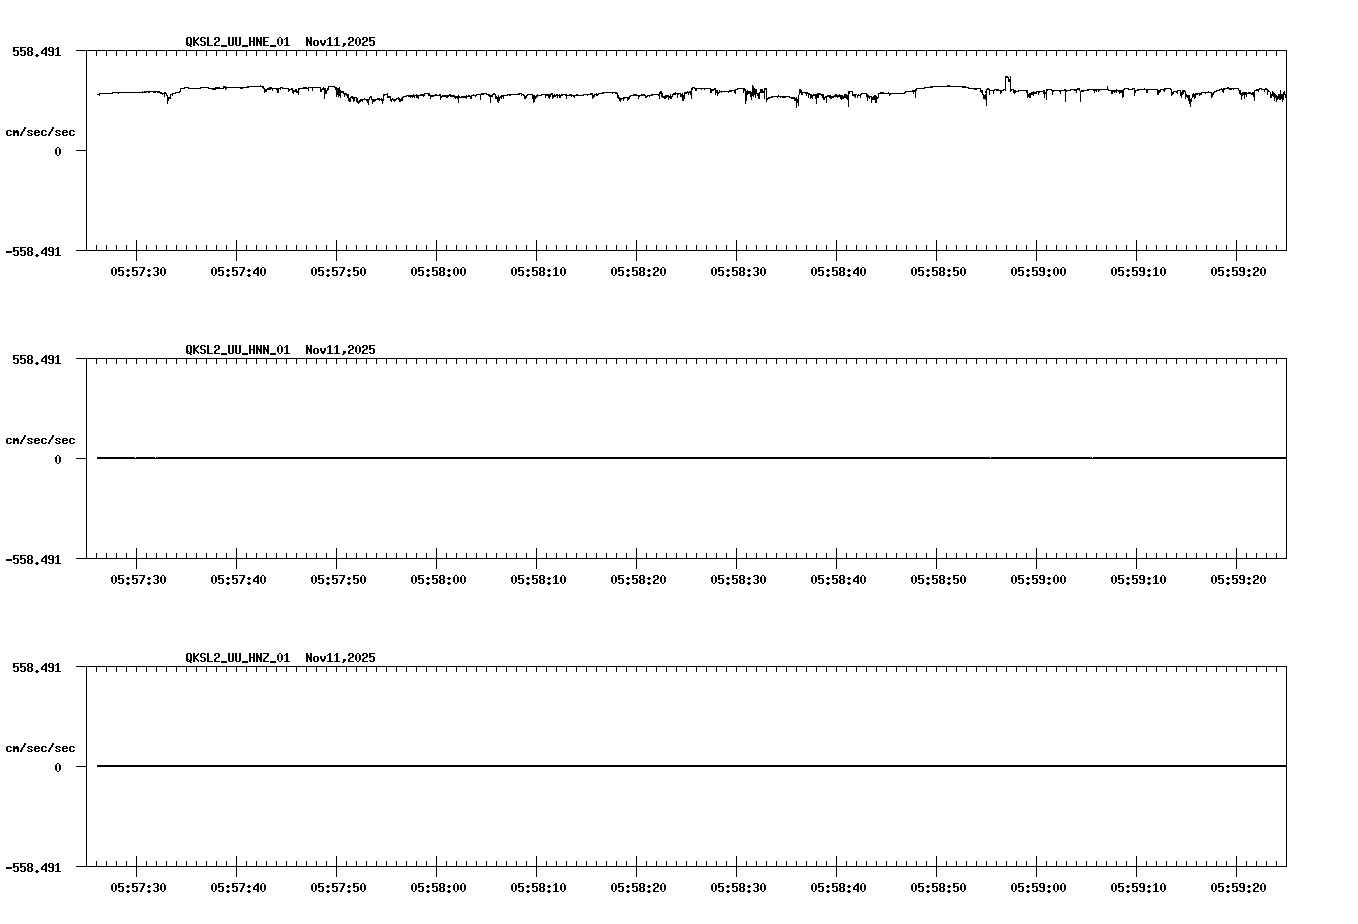
Task: Click the 05:58:00 time label on the middle plot
Action: (438, 577)
